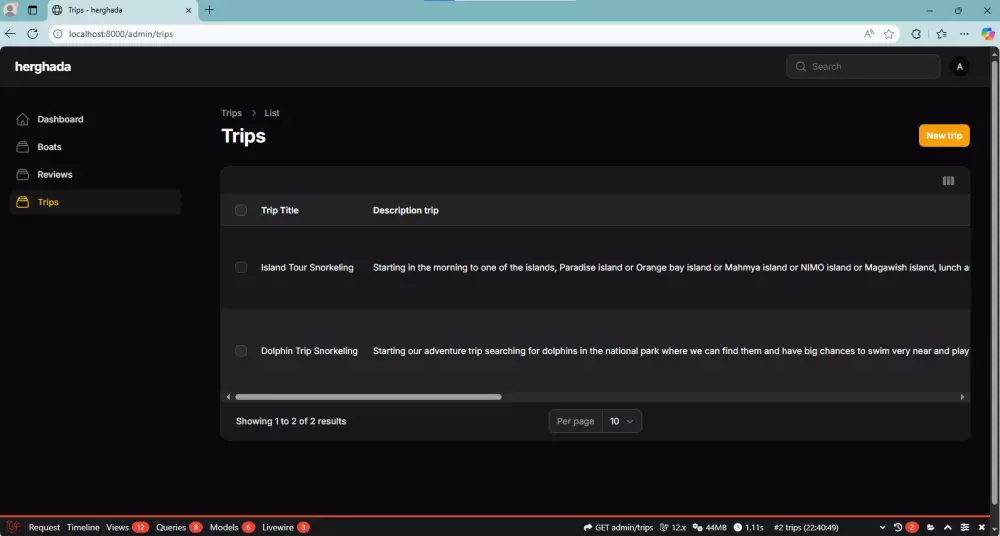The width and height of the screenshot is (1000, 536).
Task: Select #2 trips request in debugbar
Action: tap(806, 528)
